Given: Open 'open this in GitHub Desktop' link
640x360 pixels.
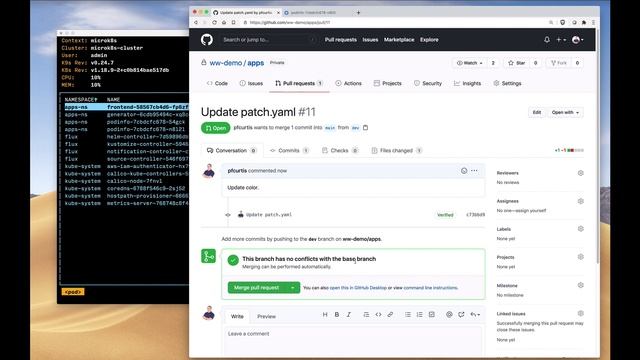Looking at the screenshot, I should (358, 288).
